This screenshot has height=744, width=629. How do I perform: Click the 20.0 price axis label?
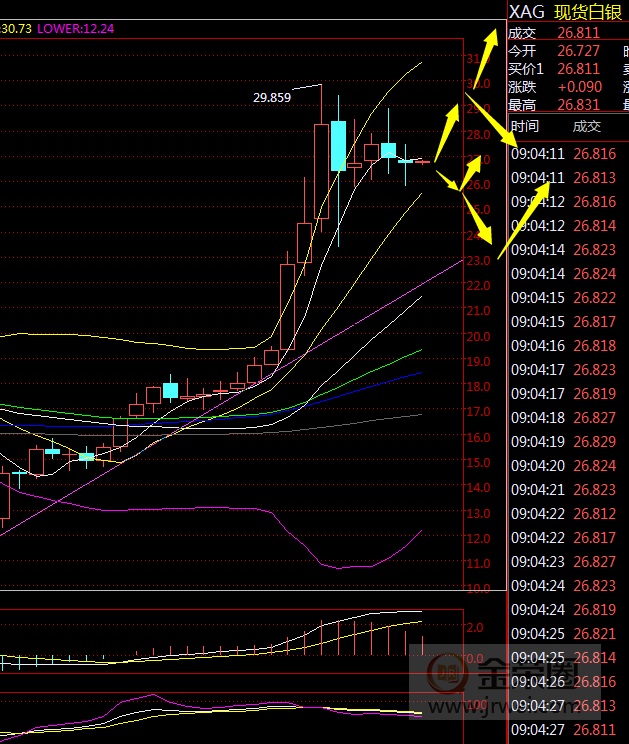(x=478, y=336)
